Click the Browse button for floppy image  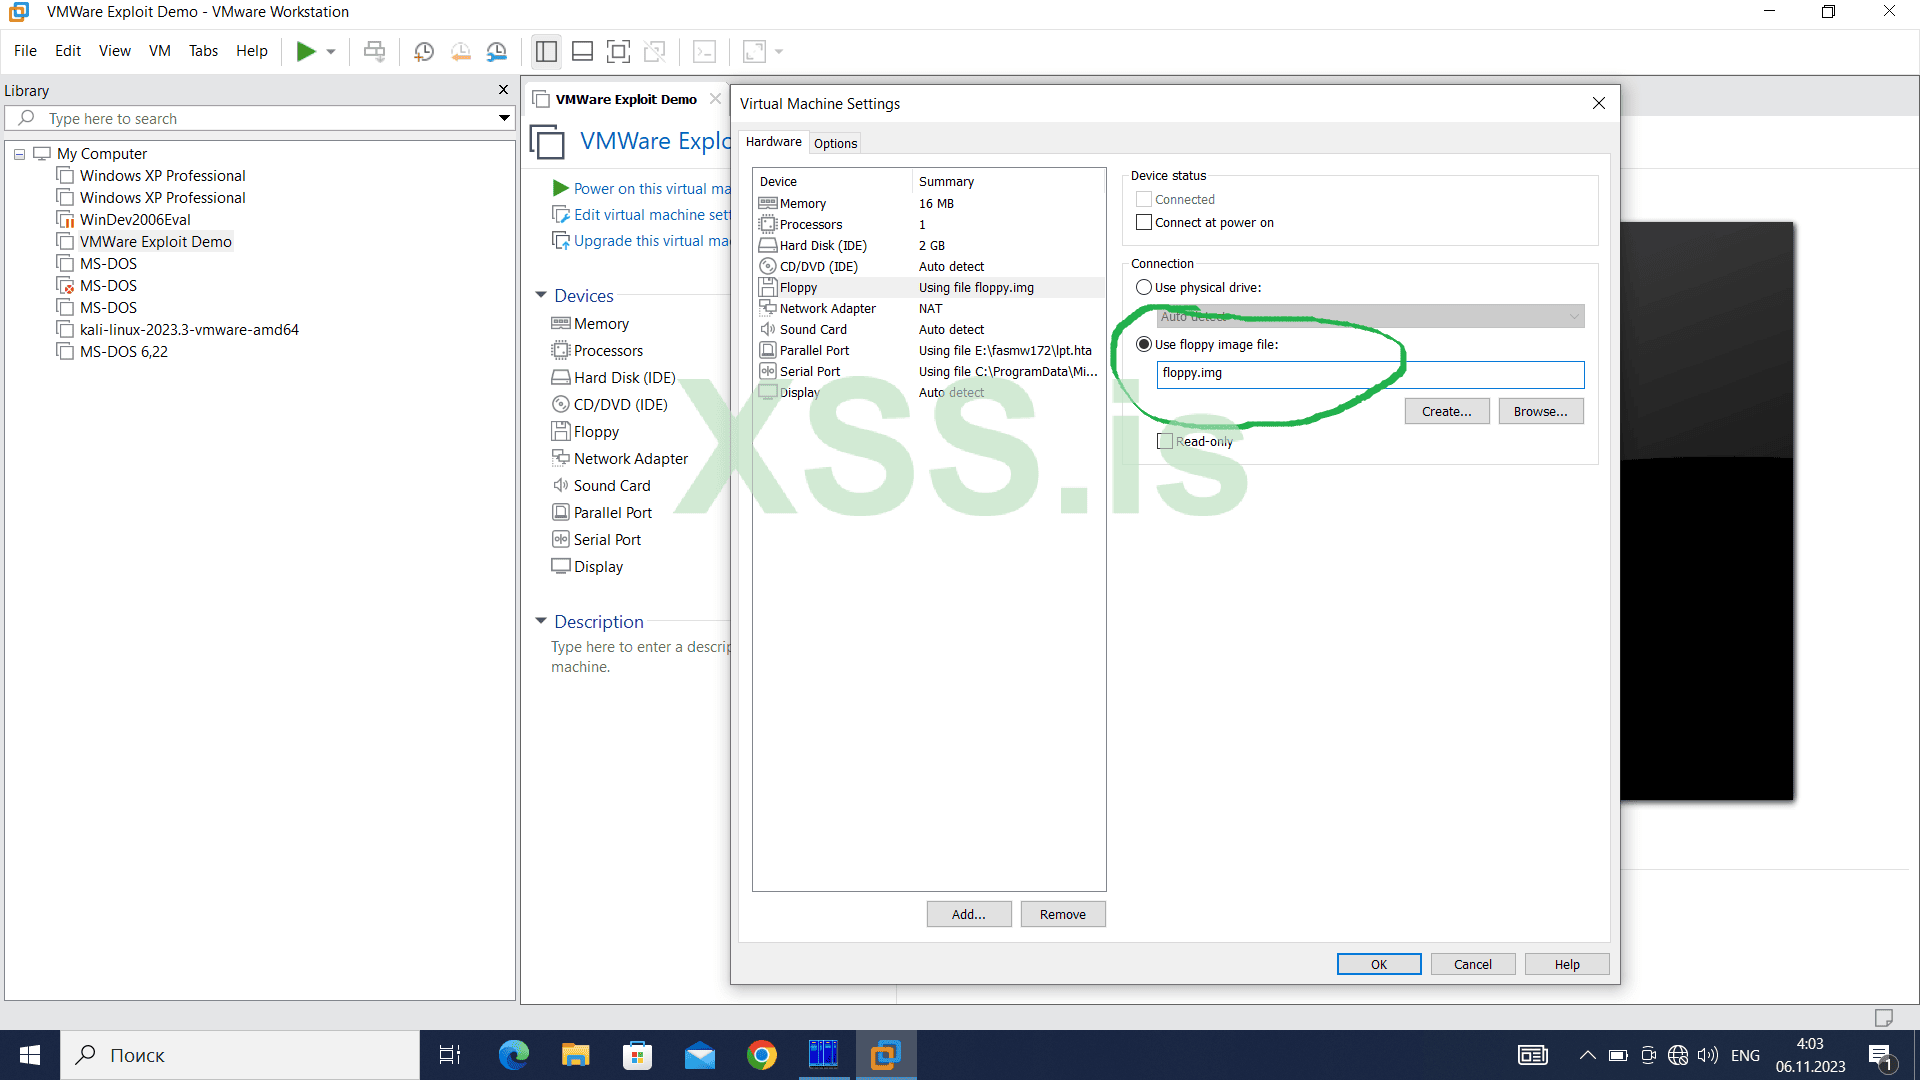click(1540, 410)
